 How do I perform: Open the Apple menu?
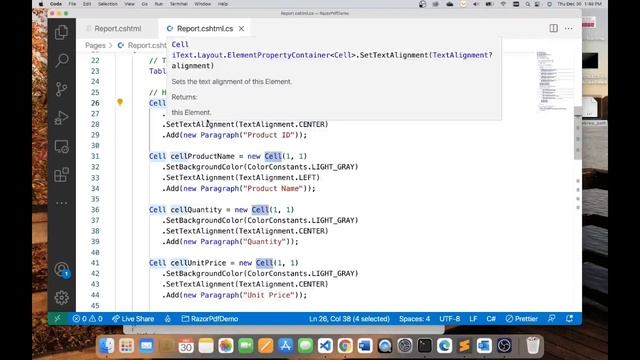click(41, 4)
